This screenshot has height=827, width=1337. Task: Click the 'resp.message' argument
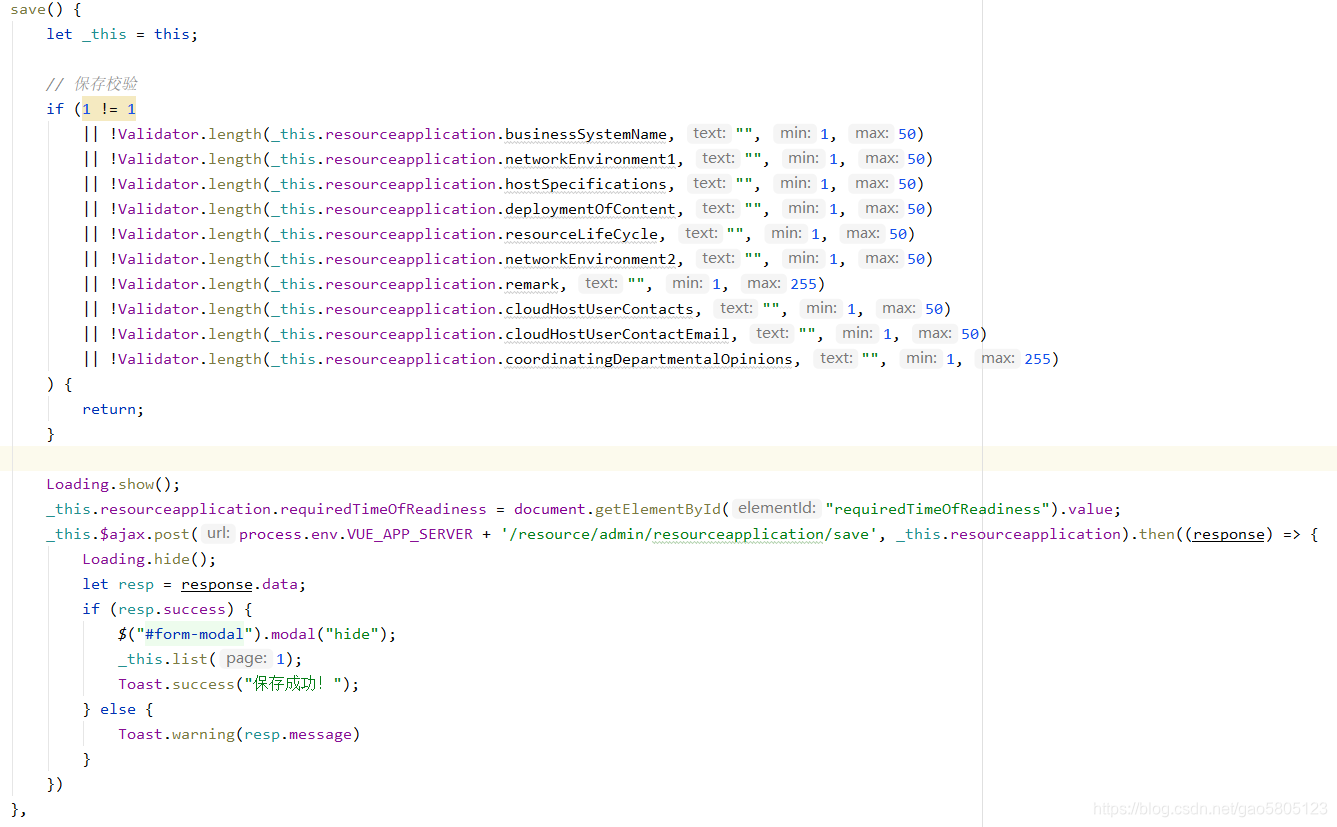click(297, 734)
